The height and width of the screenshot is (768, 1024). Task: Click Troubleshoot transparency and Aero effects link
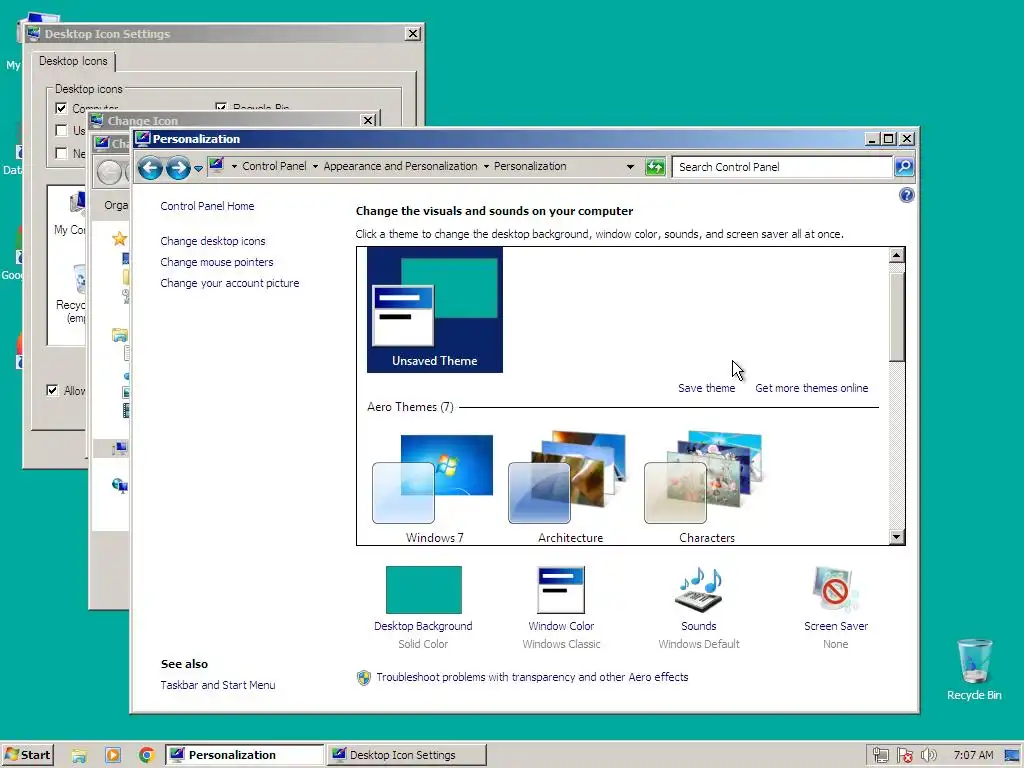532,677
